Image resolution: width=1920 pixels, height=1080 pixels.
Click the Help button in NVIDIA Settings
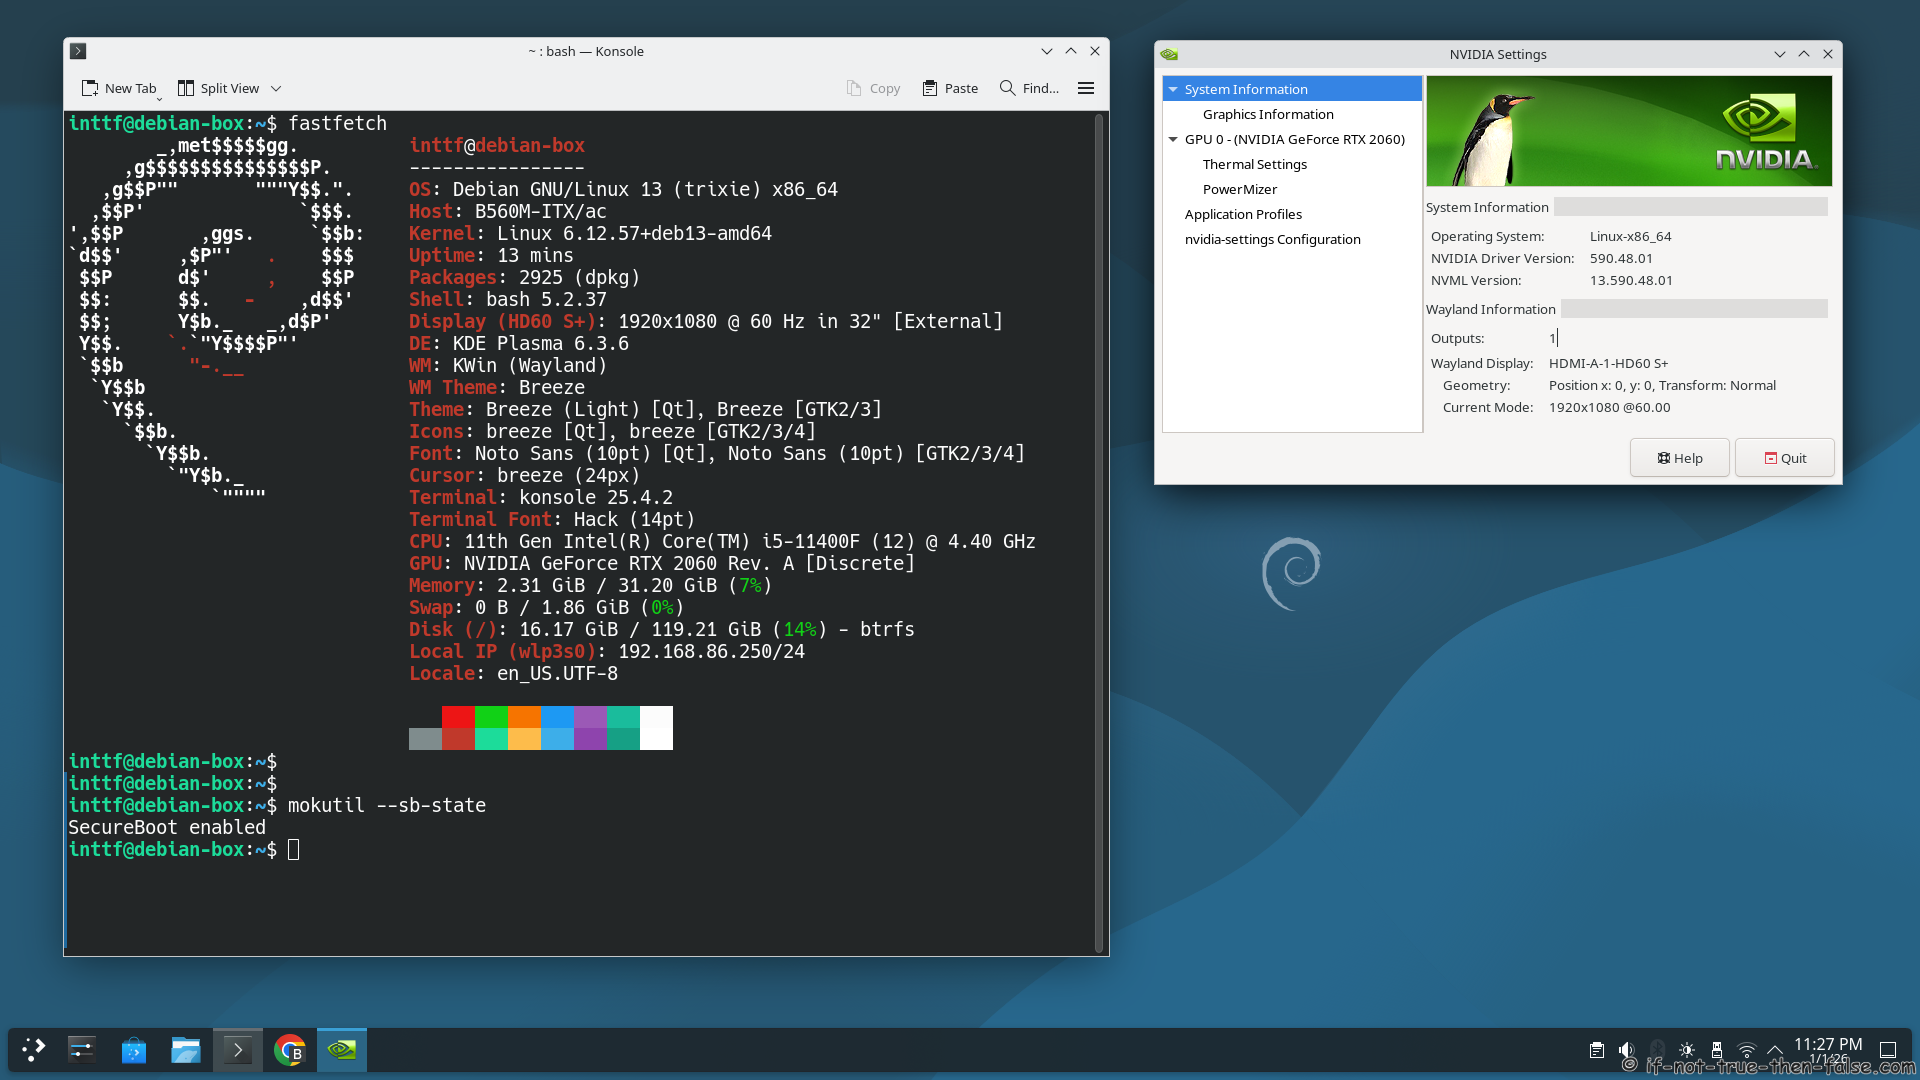click(x=1680, y=458)
